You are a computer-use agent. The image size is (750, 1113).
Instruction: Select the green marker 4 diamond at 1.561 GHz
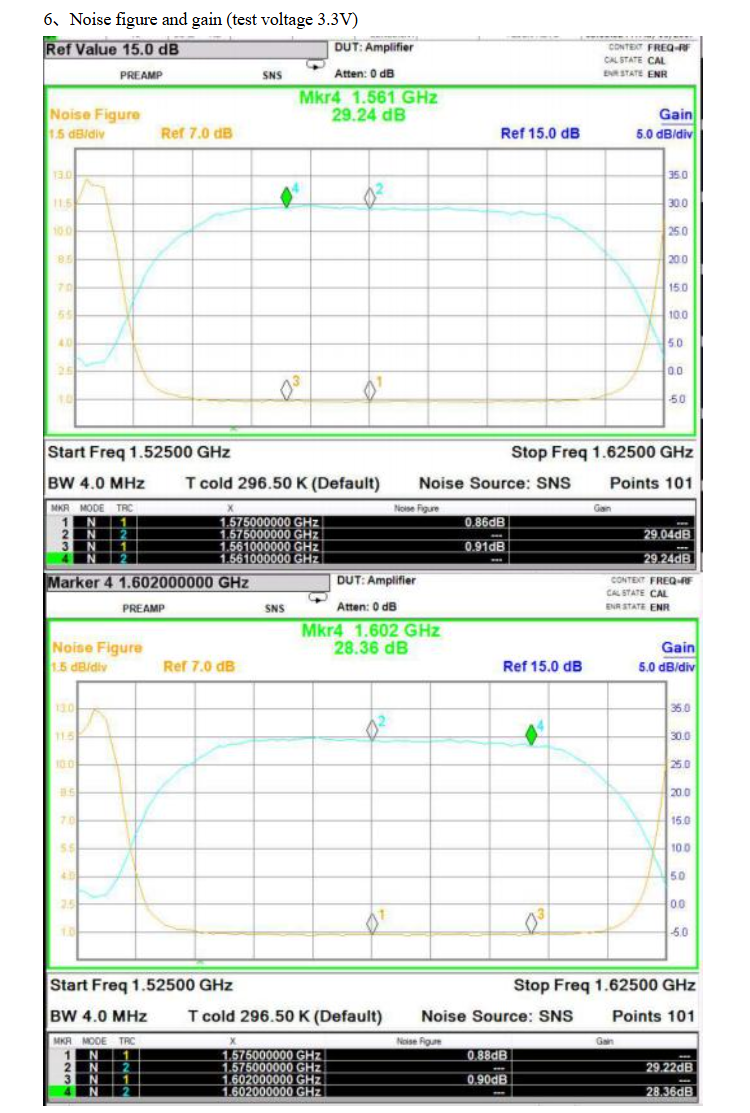tap(287, 197)
